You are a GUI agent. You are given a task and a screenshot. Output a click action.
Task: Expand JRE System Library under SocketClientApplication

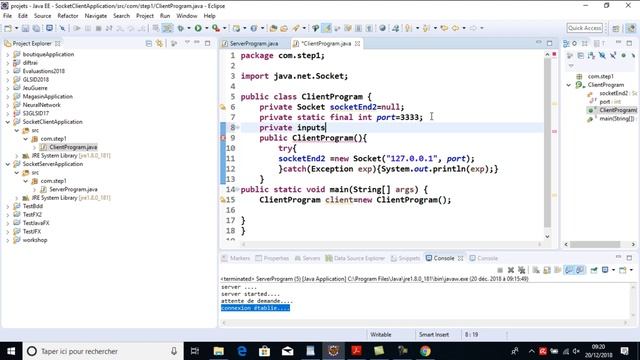(17, 156)
